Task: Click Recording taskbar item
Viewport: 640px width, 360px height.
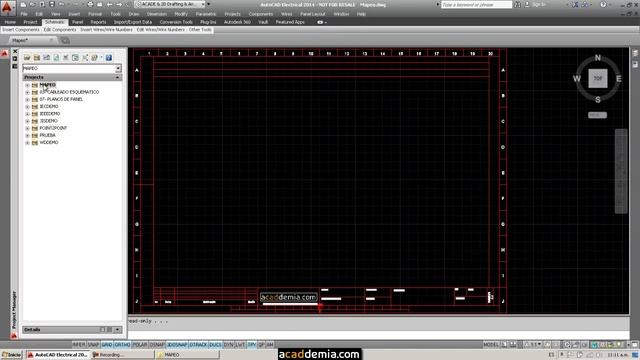Action: [x=122, y=355]
